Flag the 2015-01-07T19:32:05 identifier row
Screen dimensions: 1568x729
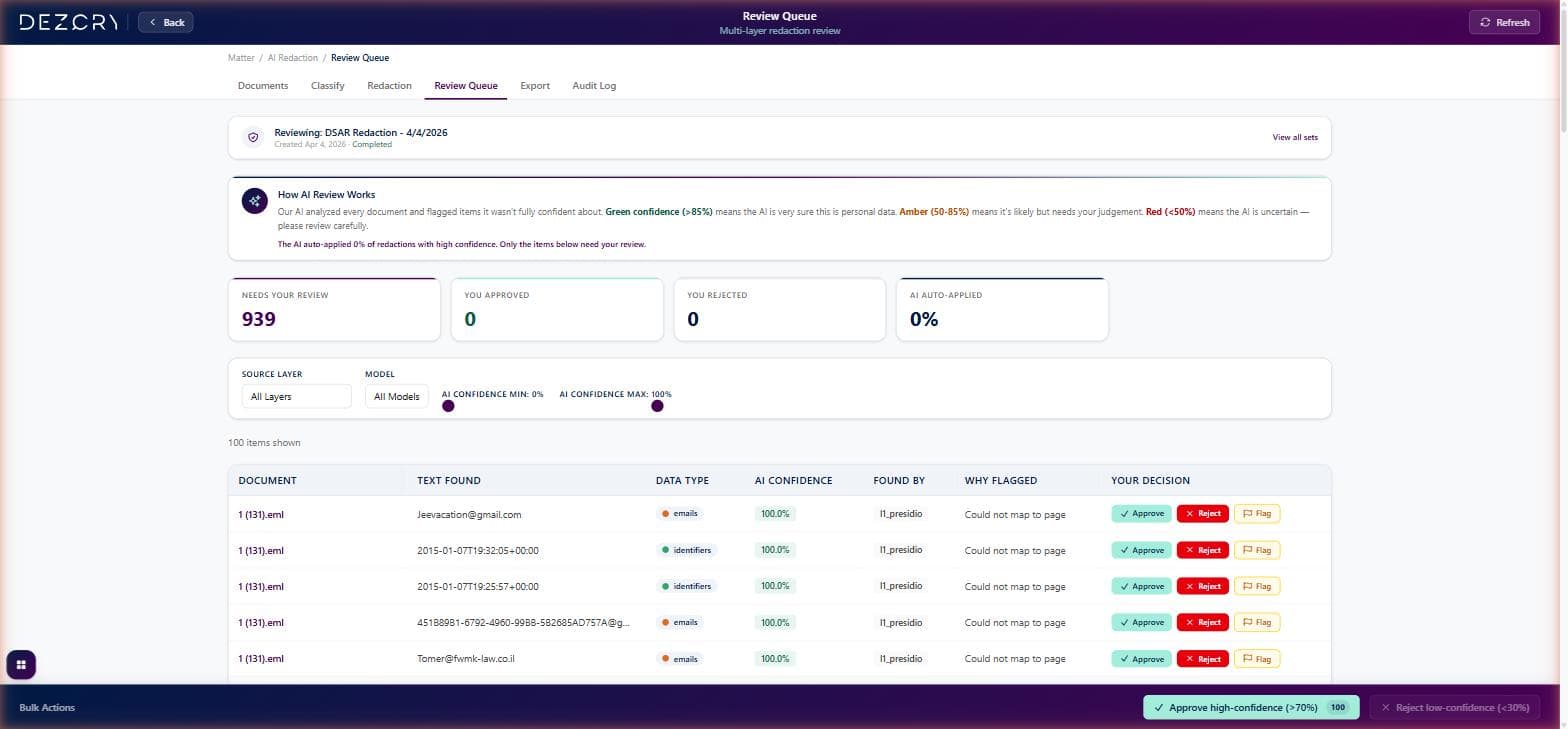pyautogui.click(x=1257, y=550)
